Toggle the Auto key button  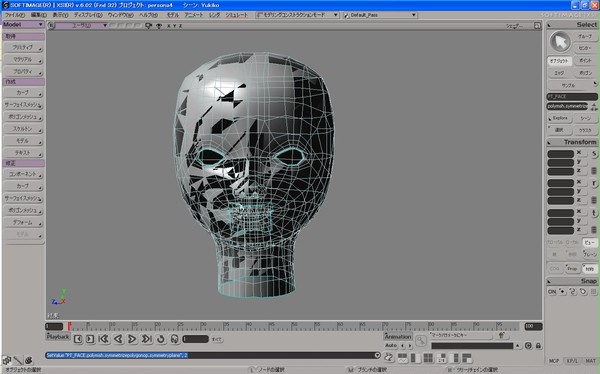click(x=391, y=345)
